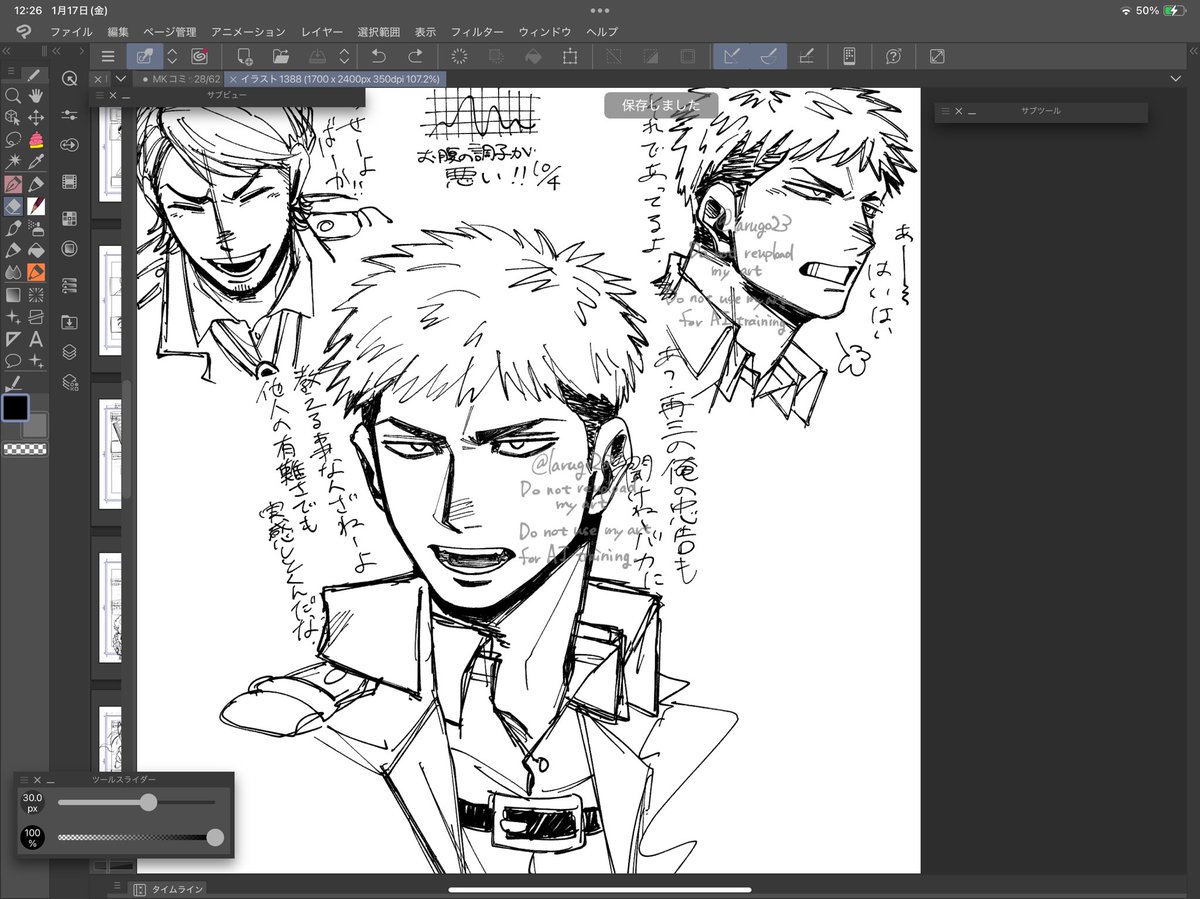
Task: Click the full screen diagonal arrow icon
Action: (x=937, y=56)
